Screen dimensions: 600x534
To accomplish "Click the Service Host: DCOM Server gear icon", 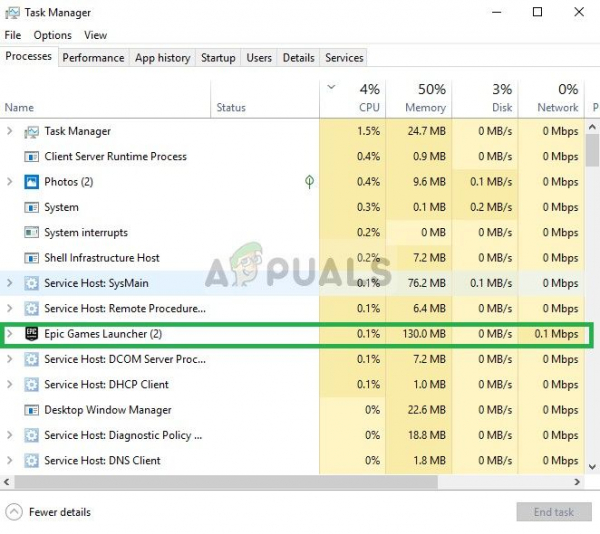I will (x=31, y=359).
